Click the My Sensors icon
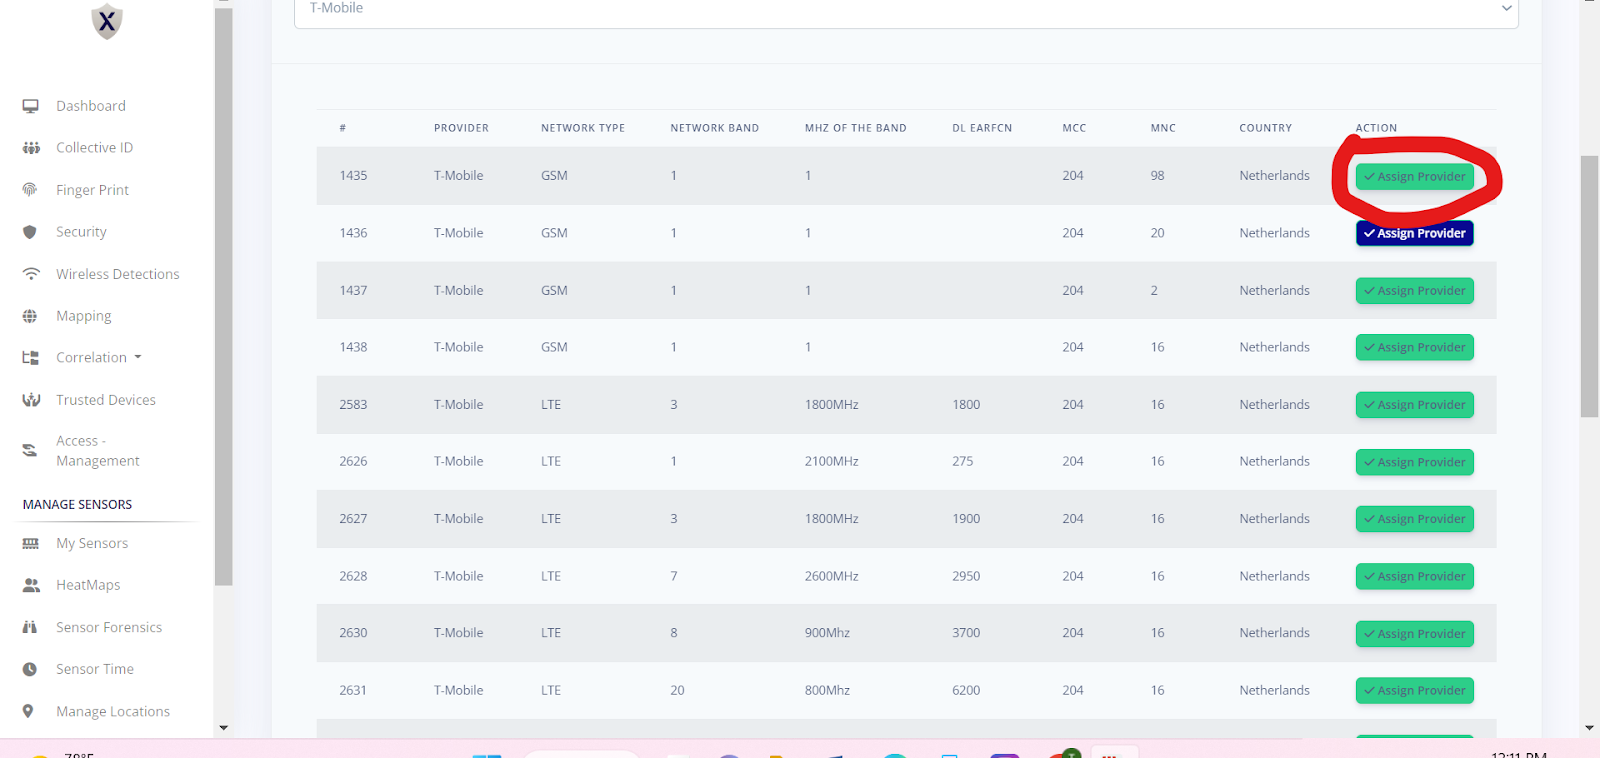Image resolution: width=1600 pixels, height=758 pixels. tap(31, 544)
